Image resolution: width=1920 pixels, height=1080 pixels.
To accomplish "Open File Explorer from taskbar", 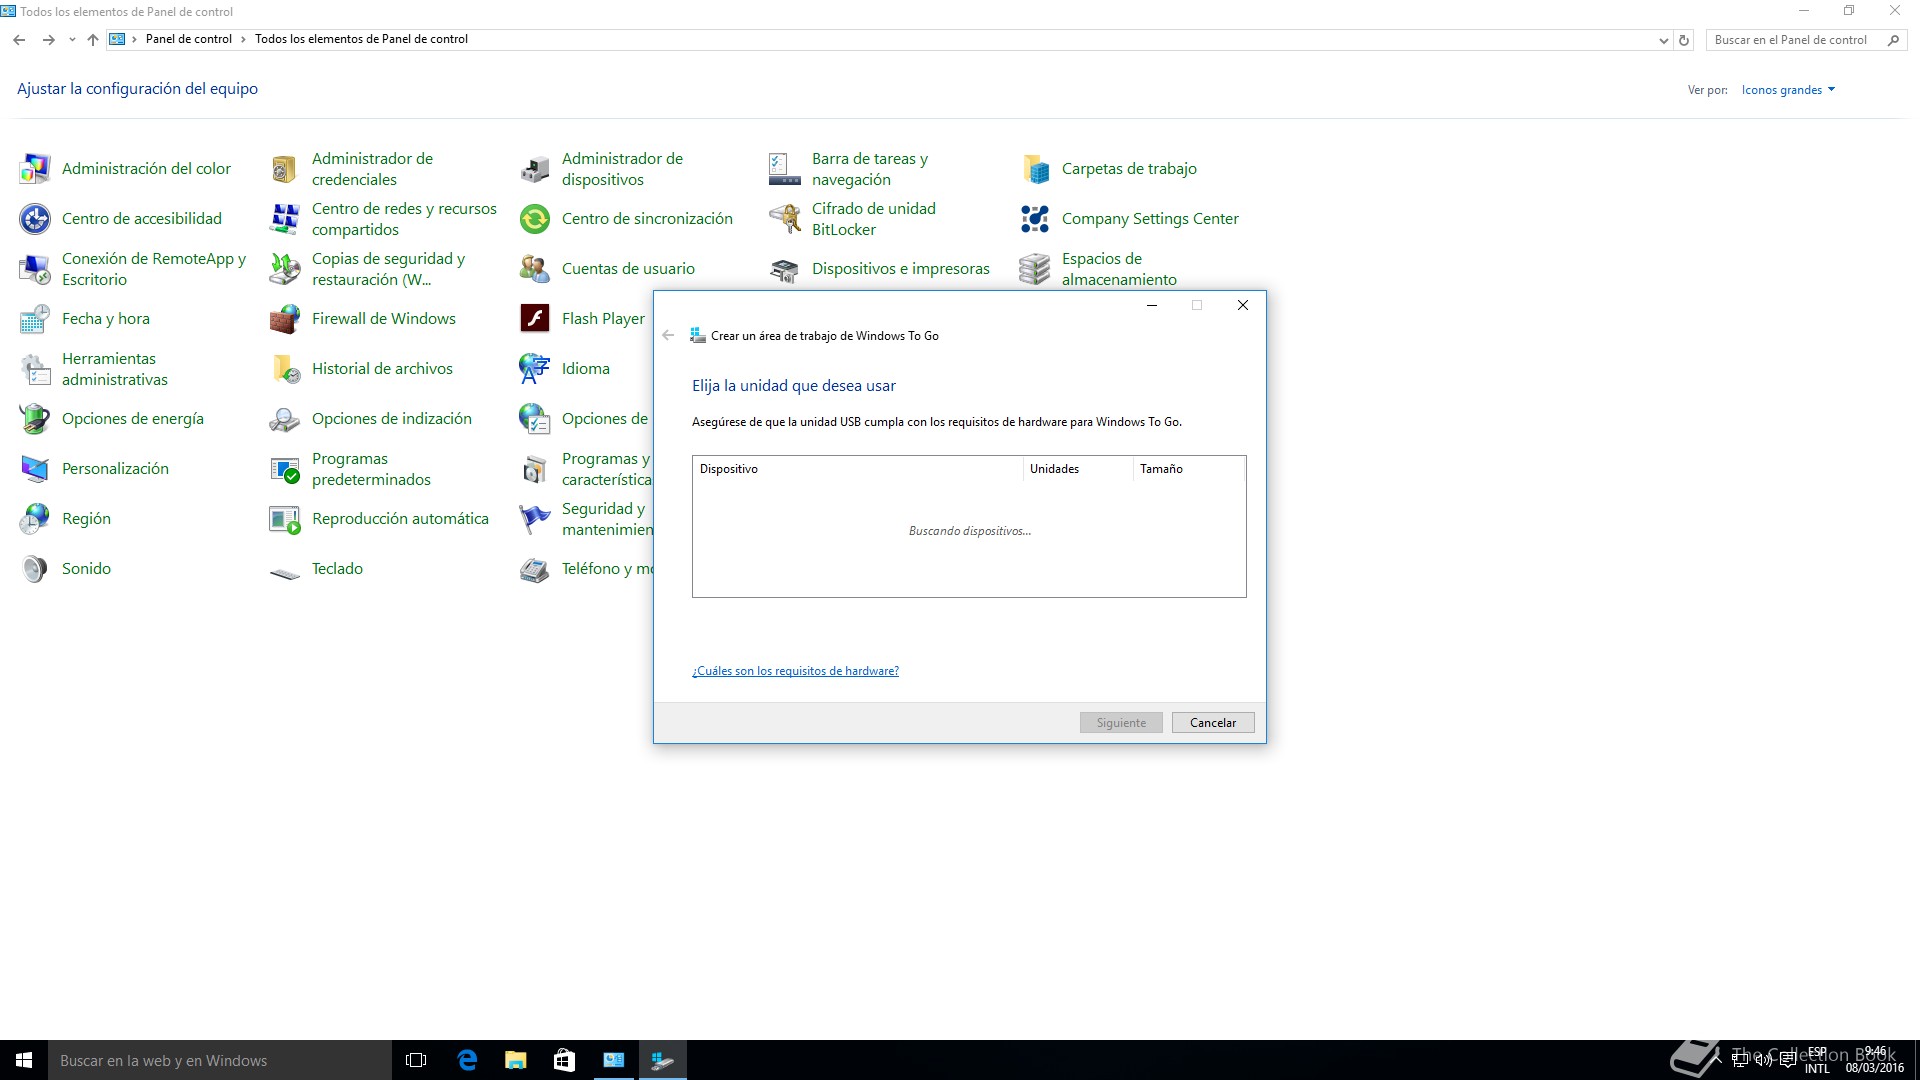I will click(515, 1060).
